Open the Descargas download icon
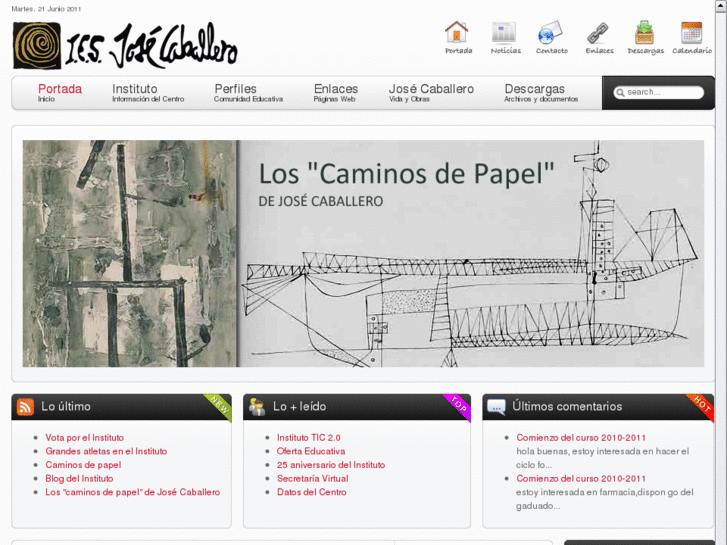Image resolution: width=727 pixels, height=545 pixels. [644, 32]
